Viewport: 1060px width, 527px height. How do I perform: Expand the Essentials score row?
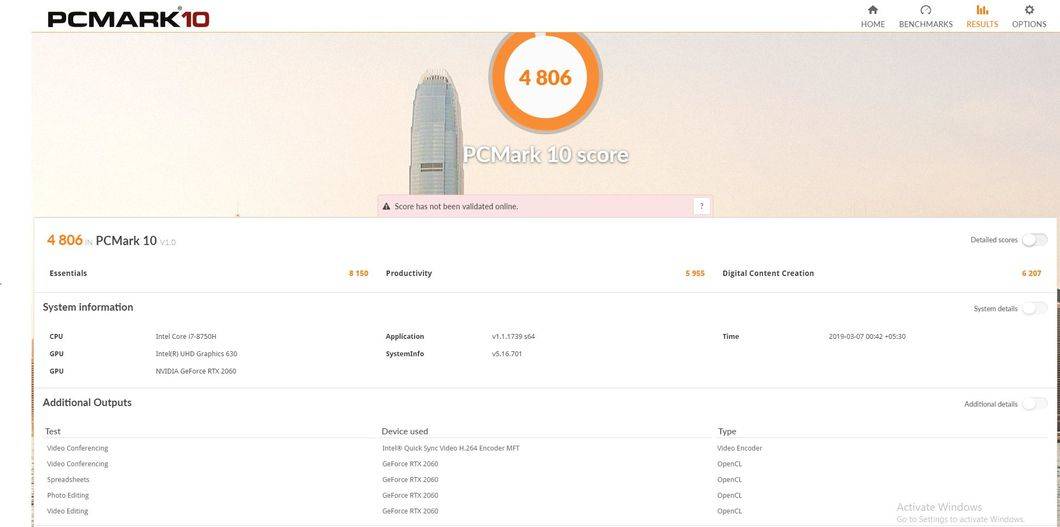point(208,274)
